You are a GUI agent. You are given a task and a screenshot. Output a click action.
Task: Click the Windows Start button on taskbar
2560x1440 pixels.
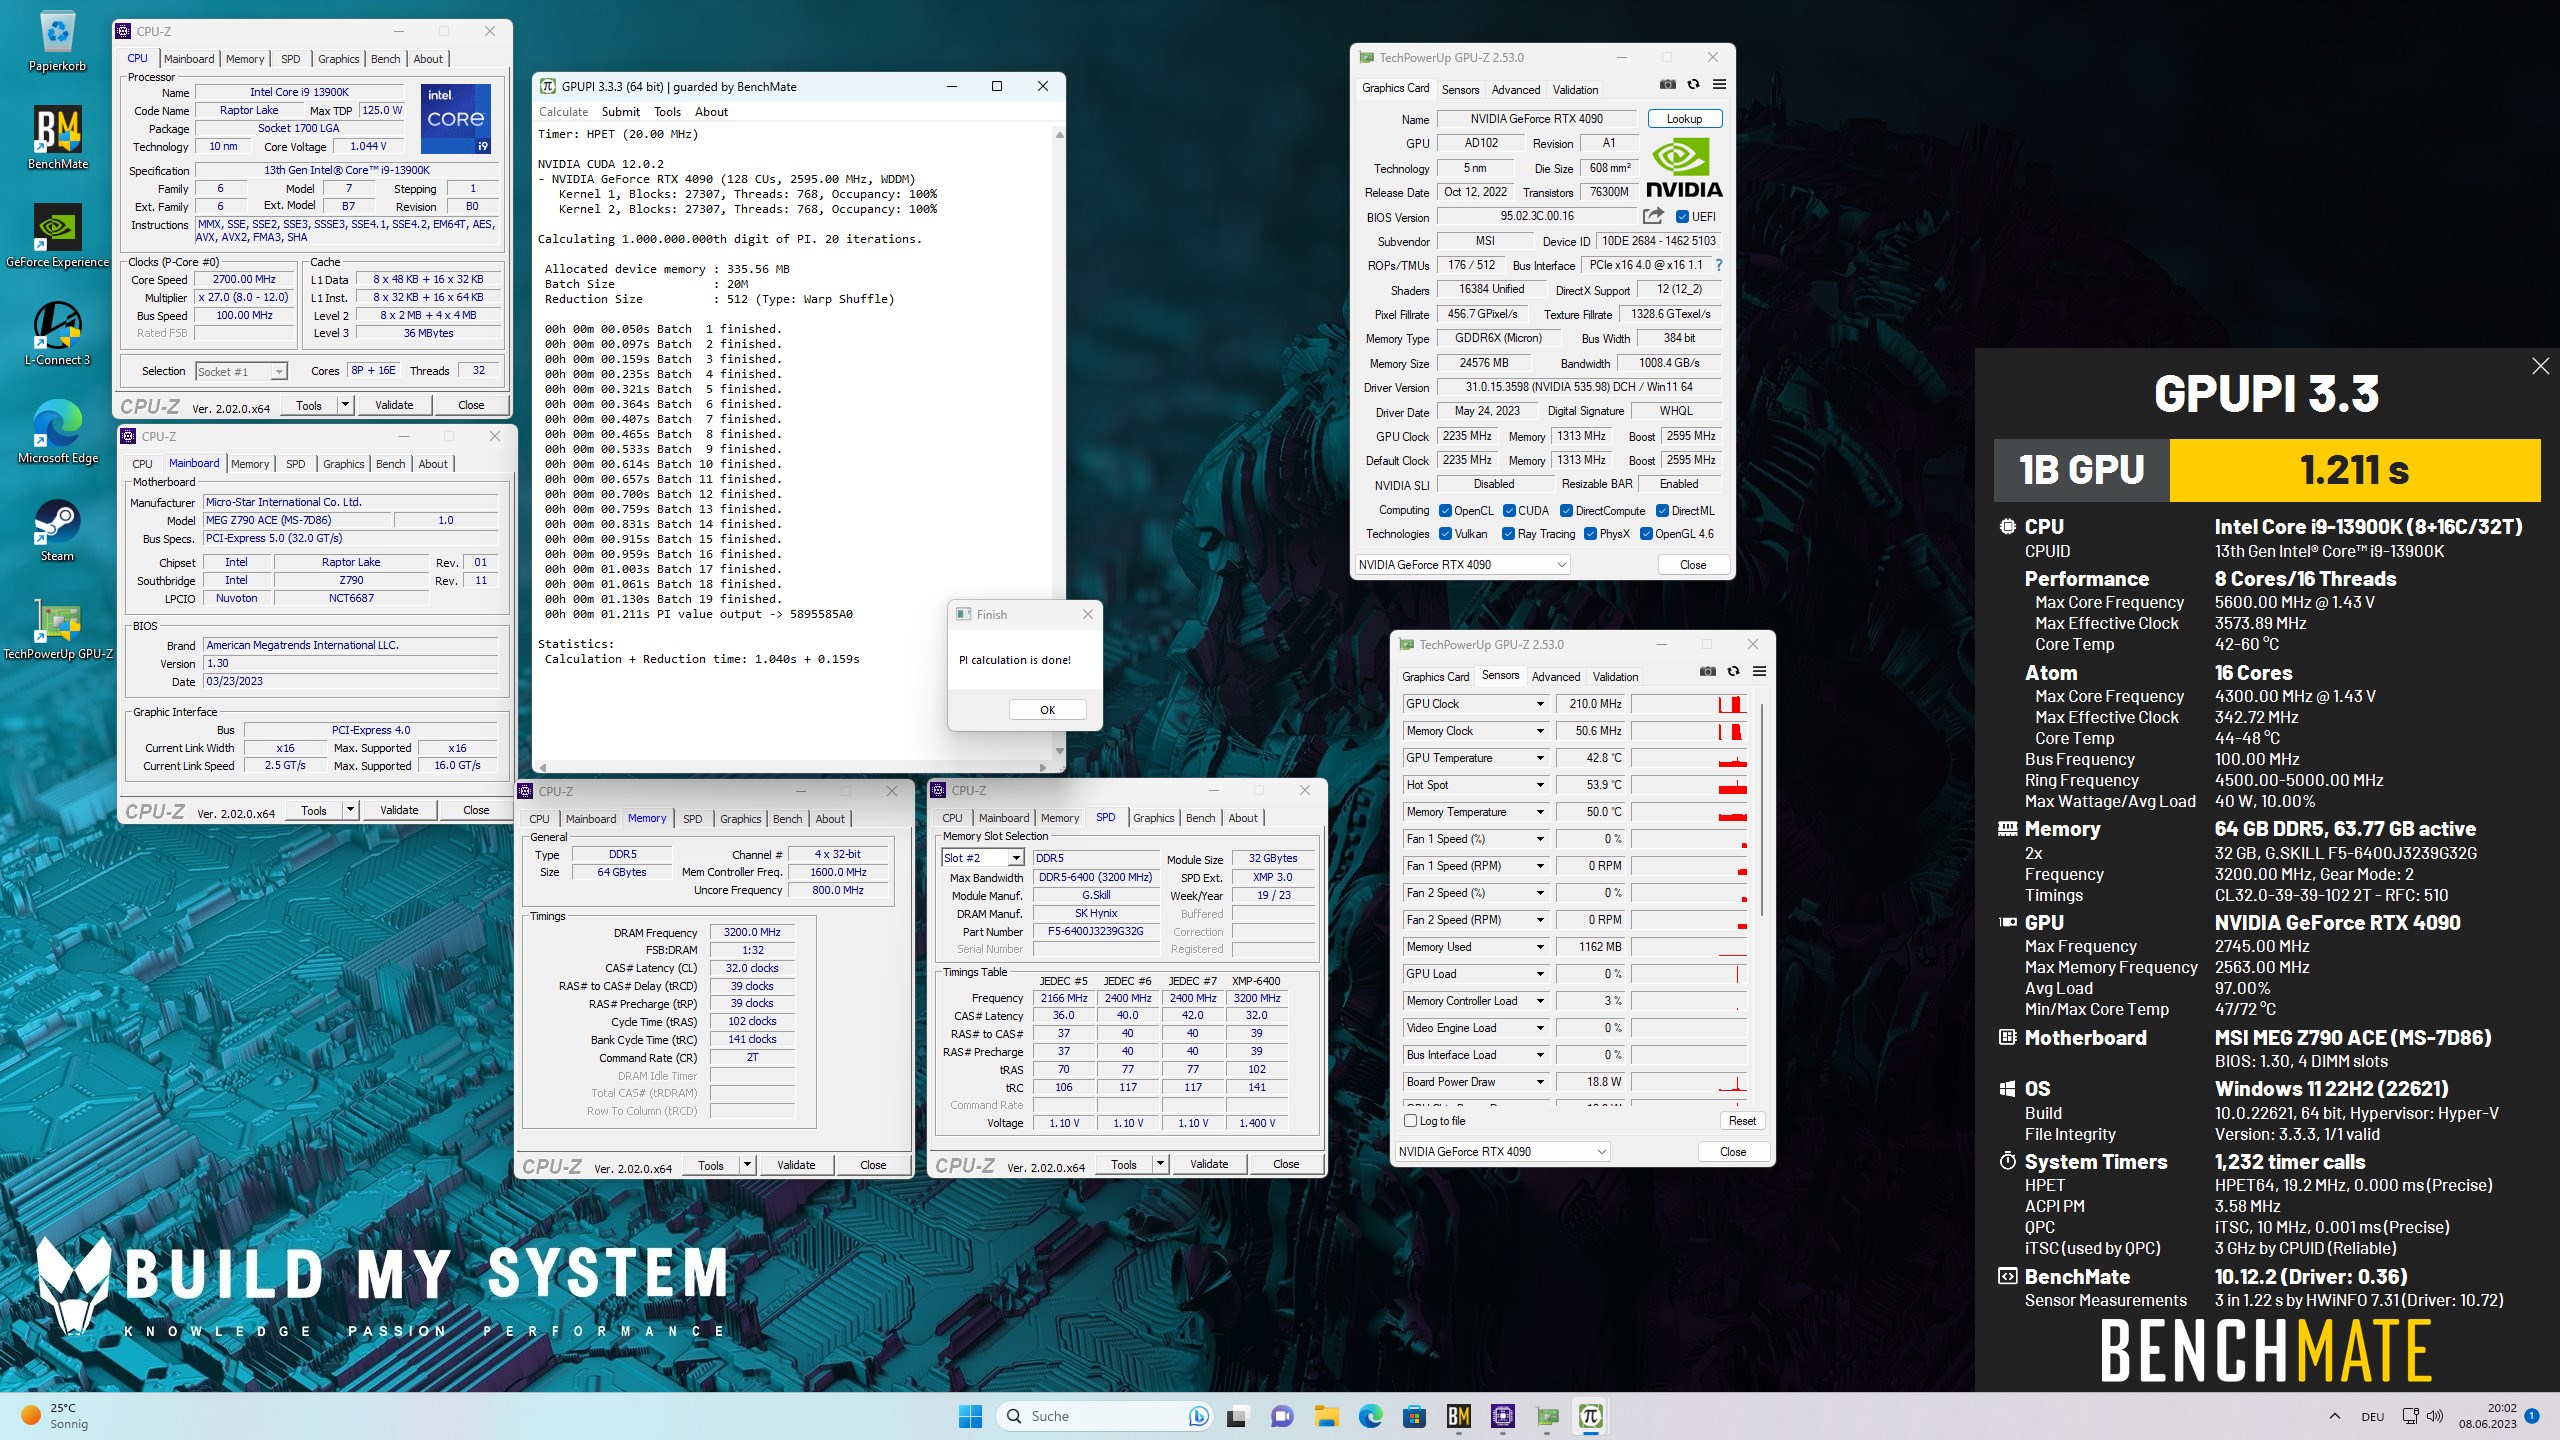coord(970,1416)
